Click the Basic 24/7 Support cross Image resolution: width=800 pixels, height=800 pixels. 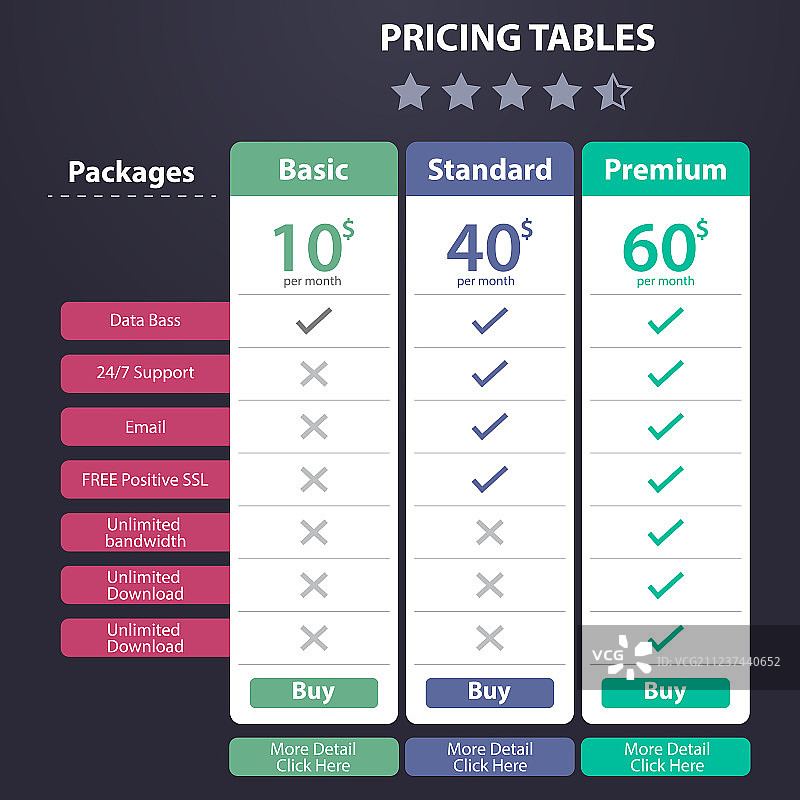point(314,374)
